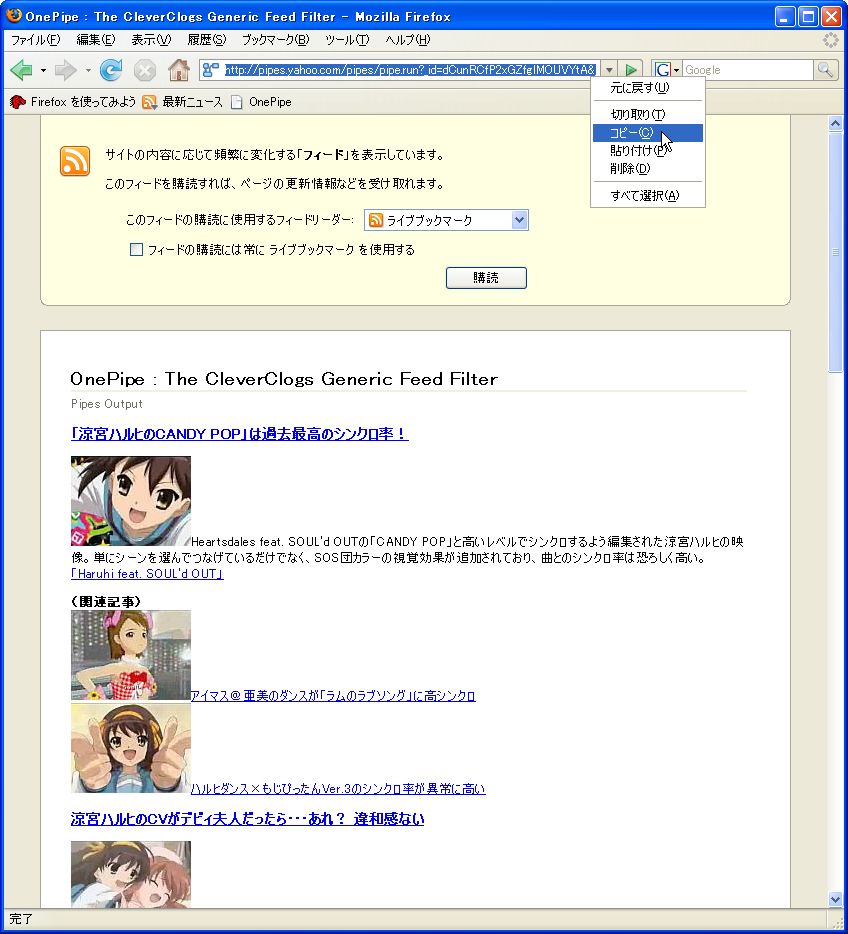Click the Haruhi CANDY POP thumbnail image

(x=131, y=501)
